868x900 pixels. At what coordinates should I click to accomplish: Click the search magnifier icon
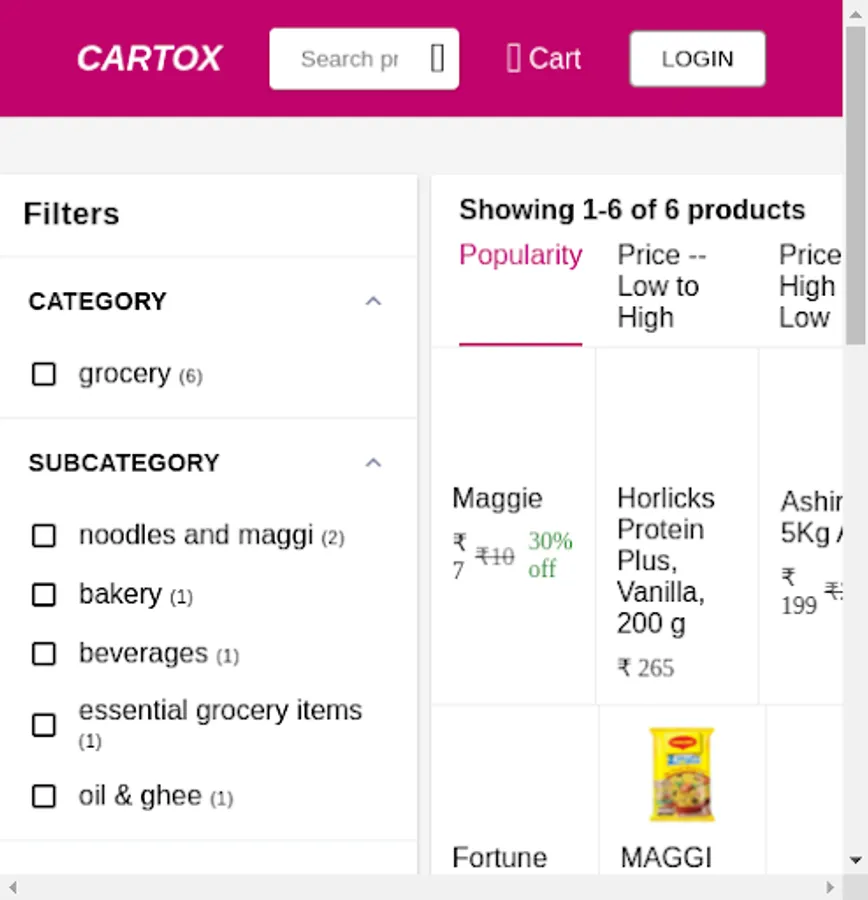point(437,59)
